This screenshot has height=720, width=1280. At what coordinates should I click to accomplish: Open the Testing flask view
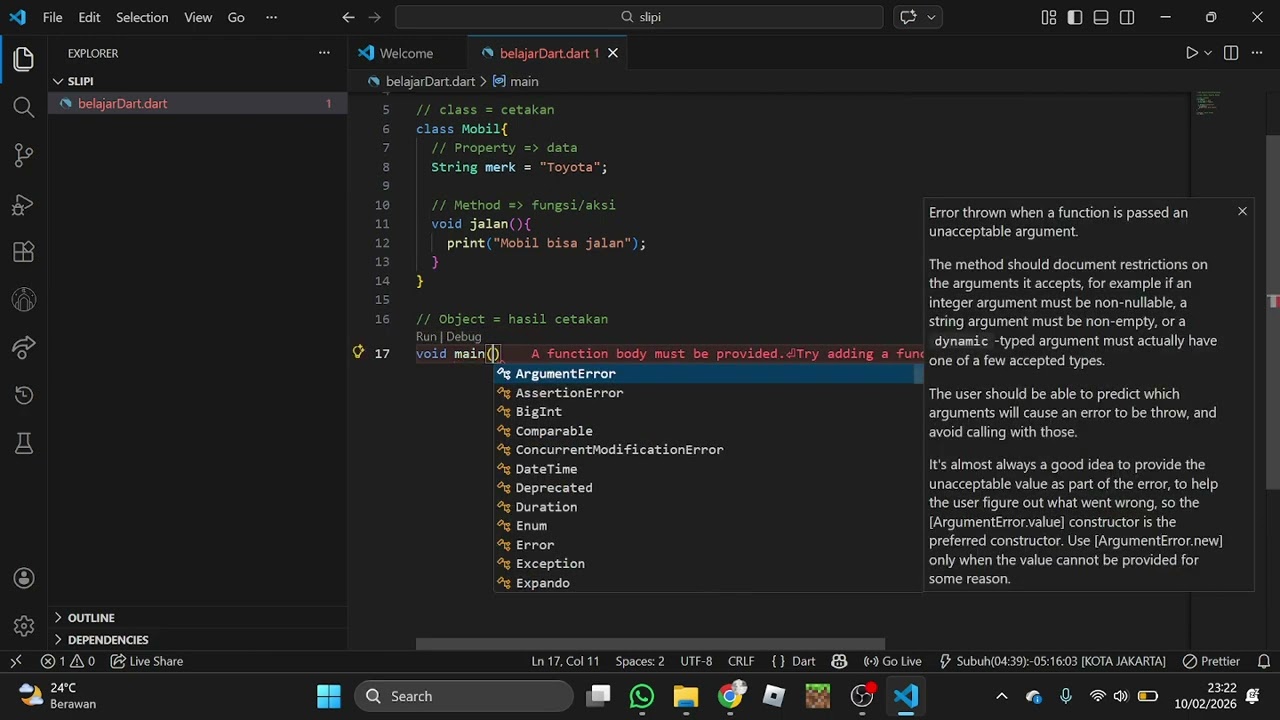(x=24, y=443)
